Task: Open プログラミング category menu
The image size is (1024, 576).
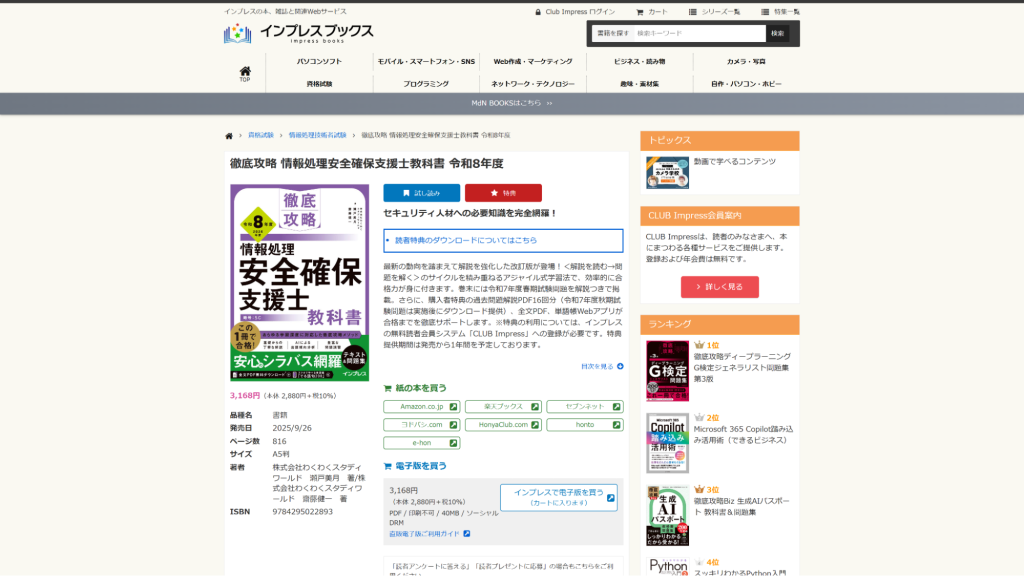Action: pyautogui.click(x=426, y=84)
